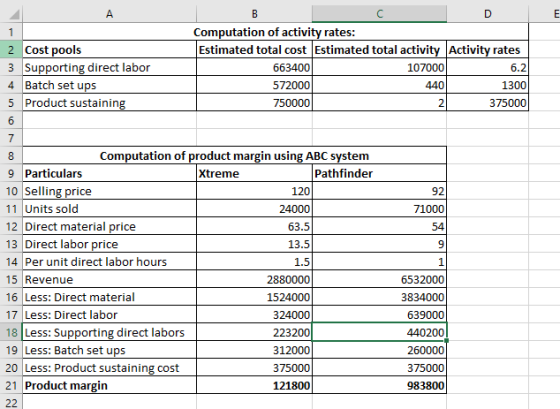560x409 pixels.
Task: Click the 'Units sold' label cell
Action: (109, 209)
